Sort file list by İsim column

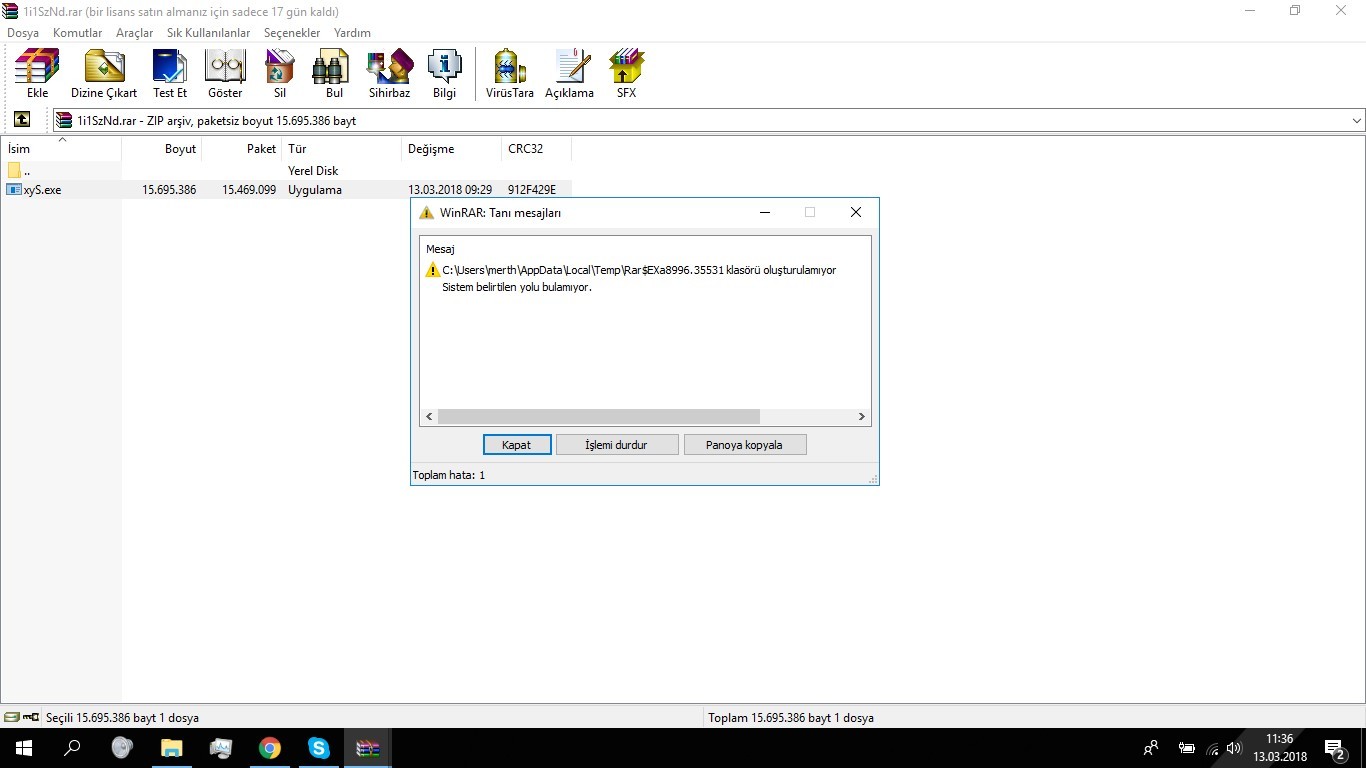tap(61, 149)
